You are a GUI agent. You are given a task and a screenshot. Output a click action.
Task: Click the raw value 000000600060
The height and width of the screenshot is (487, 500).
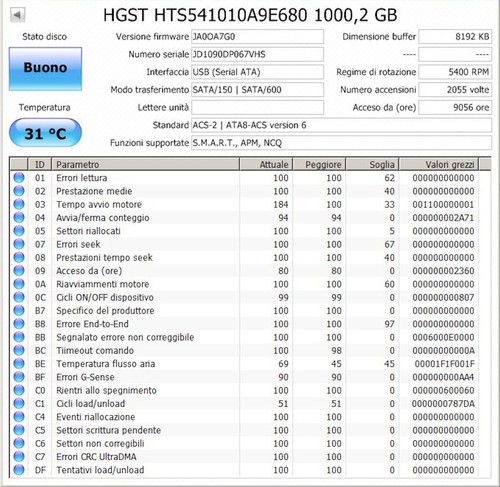coord(443,390)
